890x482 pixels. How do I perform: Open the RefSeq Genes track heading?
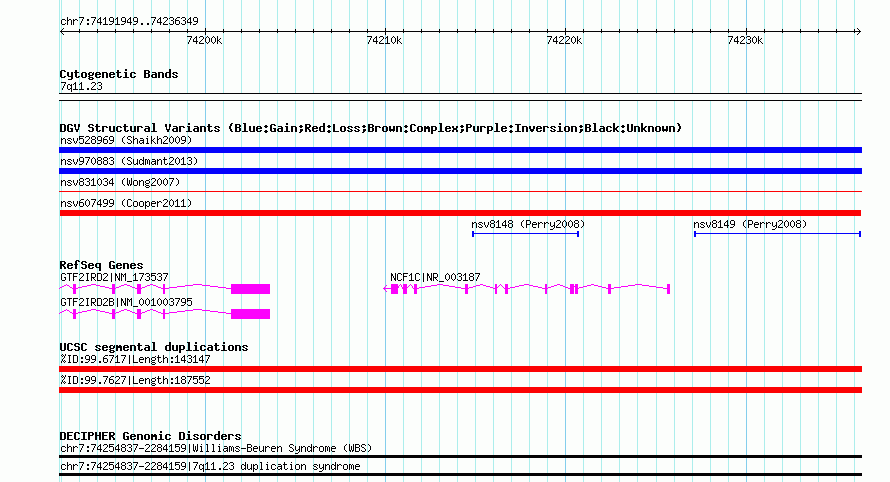(101, 265)
